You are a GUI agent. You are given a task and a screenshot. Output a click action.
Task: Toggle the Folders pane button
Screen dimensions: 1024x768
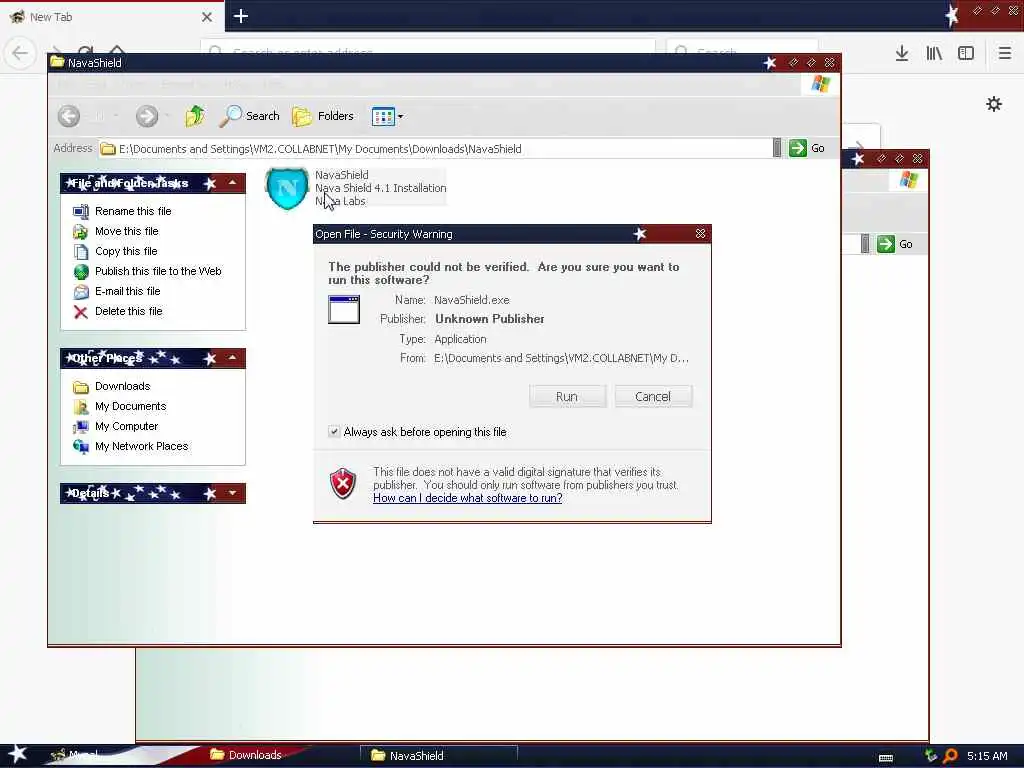323,116
